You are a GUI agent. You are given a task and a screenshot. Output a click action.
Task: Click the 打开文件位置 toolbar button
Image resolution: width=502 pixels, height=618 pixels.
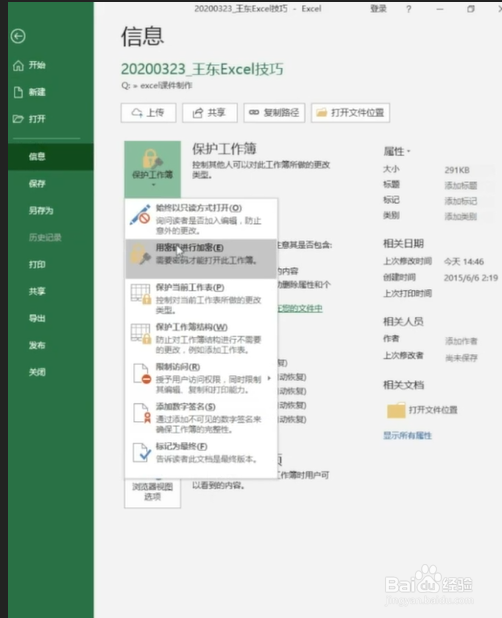pos(350,113)
